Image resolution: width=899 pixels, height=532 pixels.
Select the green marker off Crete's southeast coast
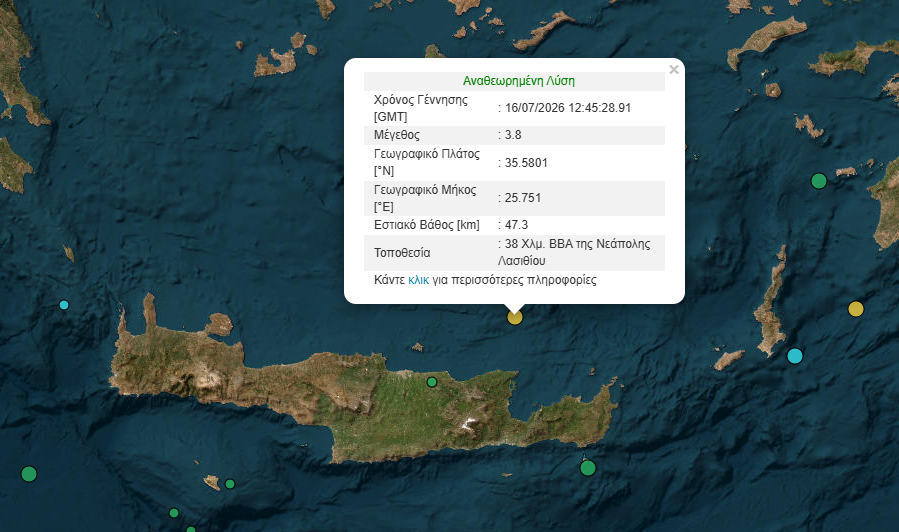pos(588,468)
